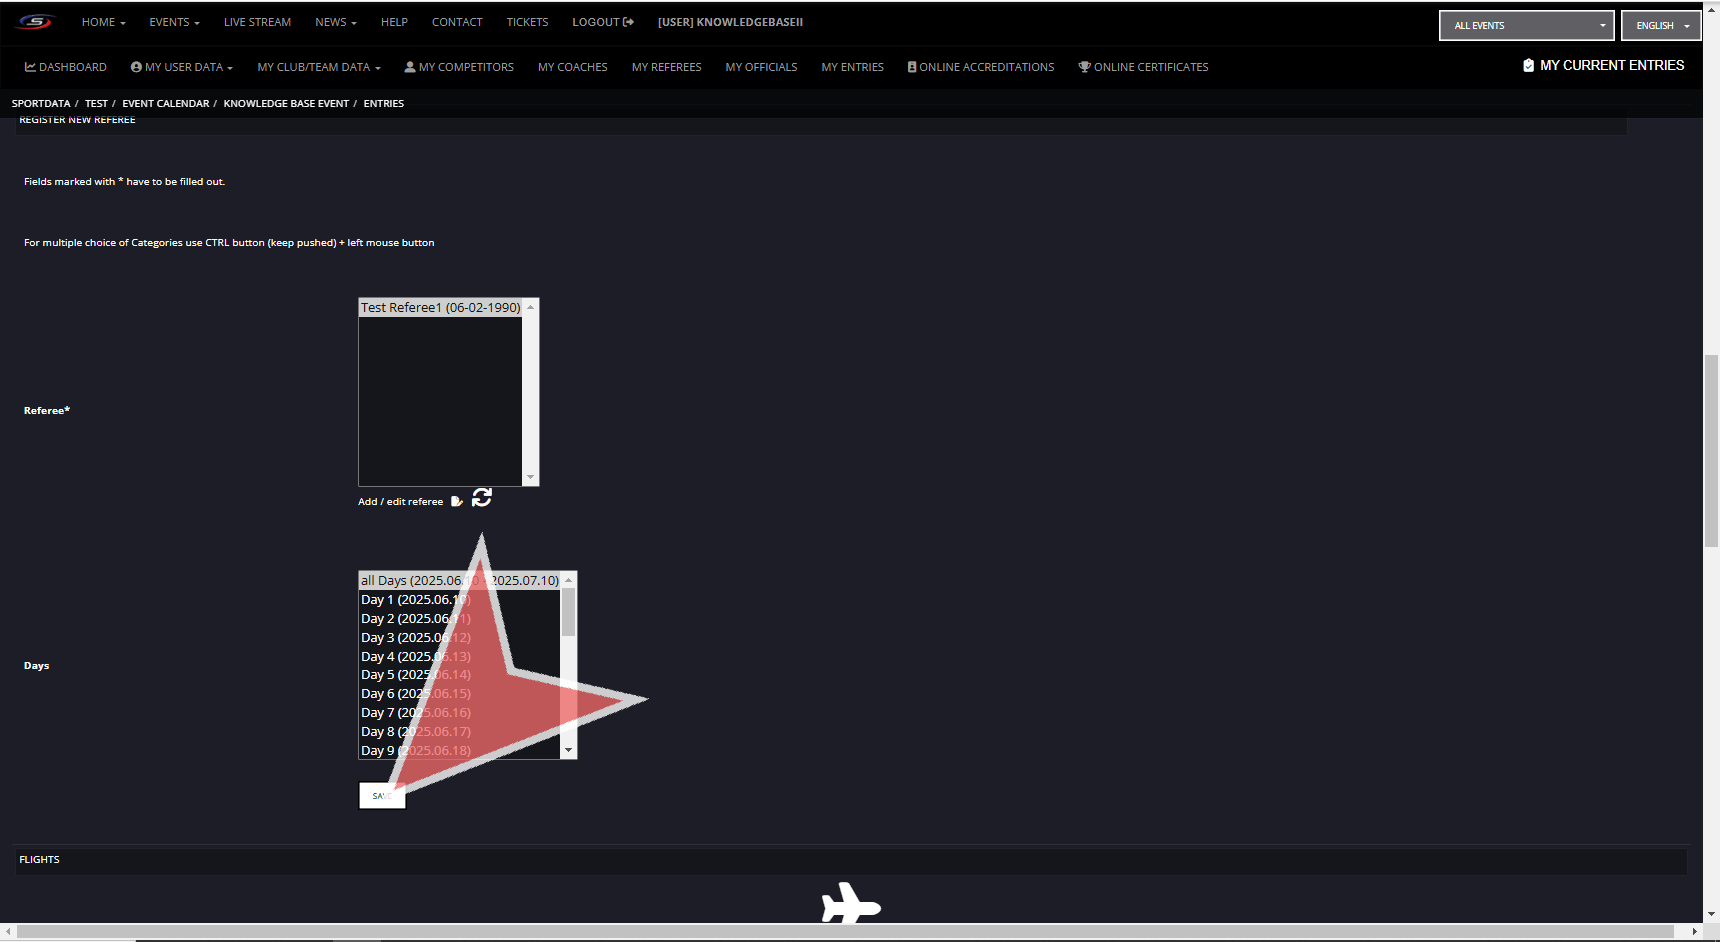Expand the All Events dropdown

click(x=1526, y=26)
